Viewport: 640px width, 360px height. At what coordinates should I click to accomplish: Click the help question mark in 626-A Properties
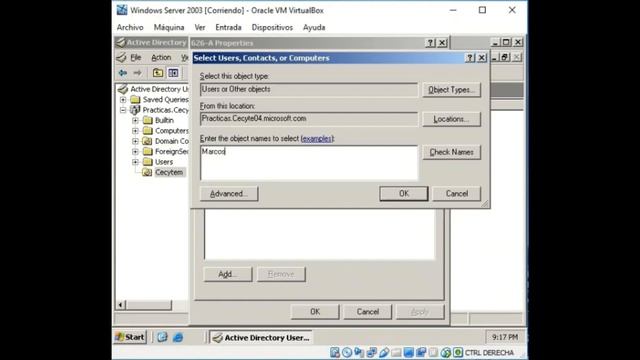pyautogui.click(x=430, y=43)
